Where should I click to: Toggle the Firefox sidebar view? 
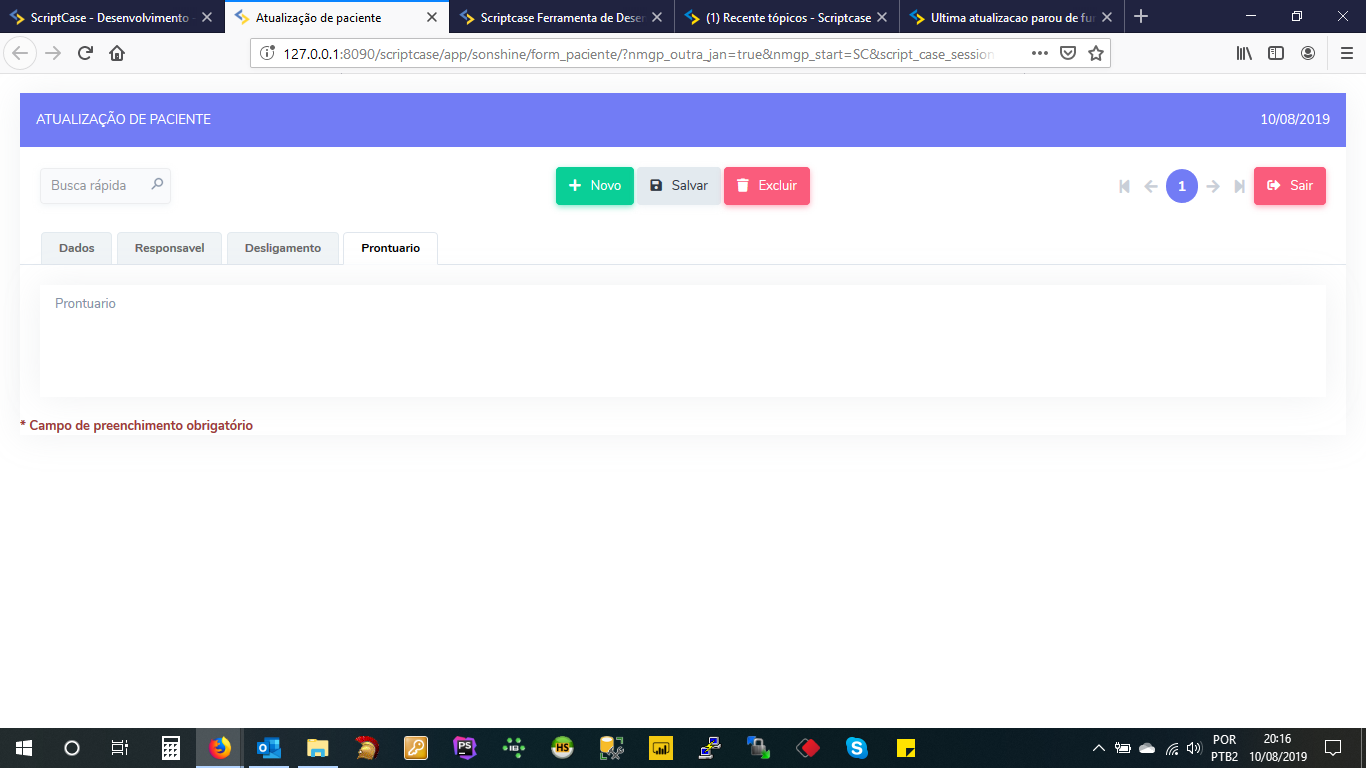1276,54
